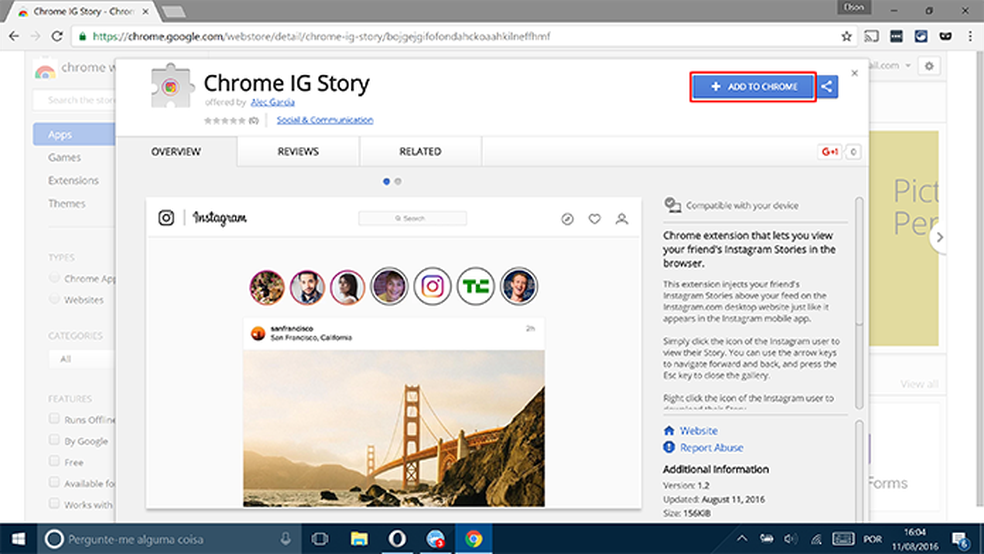
Task: Click the compatible with your device icon
Action: pos(672,205)
